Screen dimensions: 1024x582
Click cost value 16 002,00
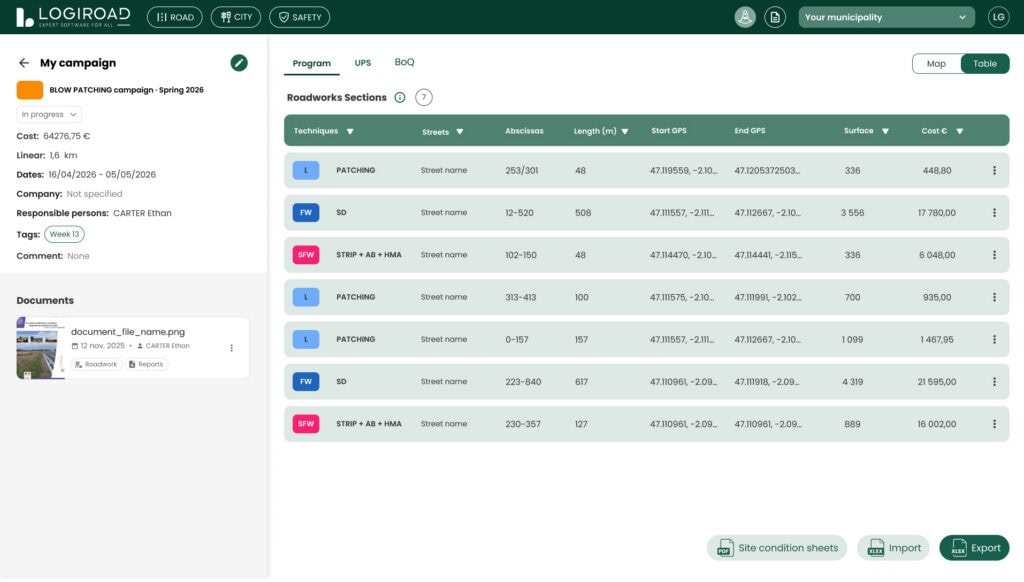(936, 424)
